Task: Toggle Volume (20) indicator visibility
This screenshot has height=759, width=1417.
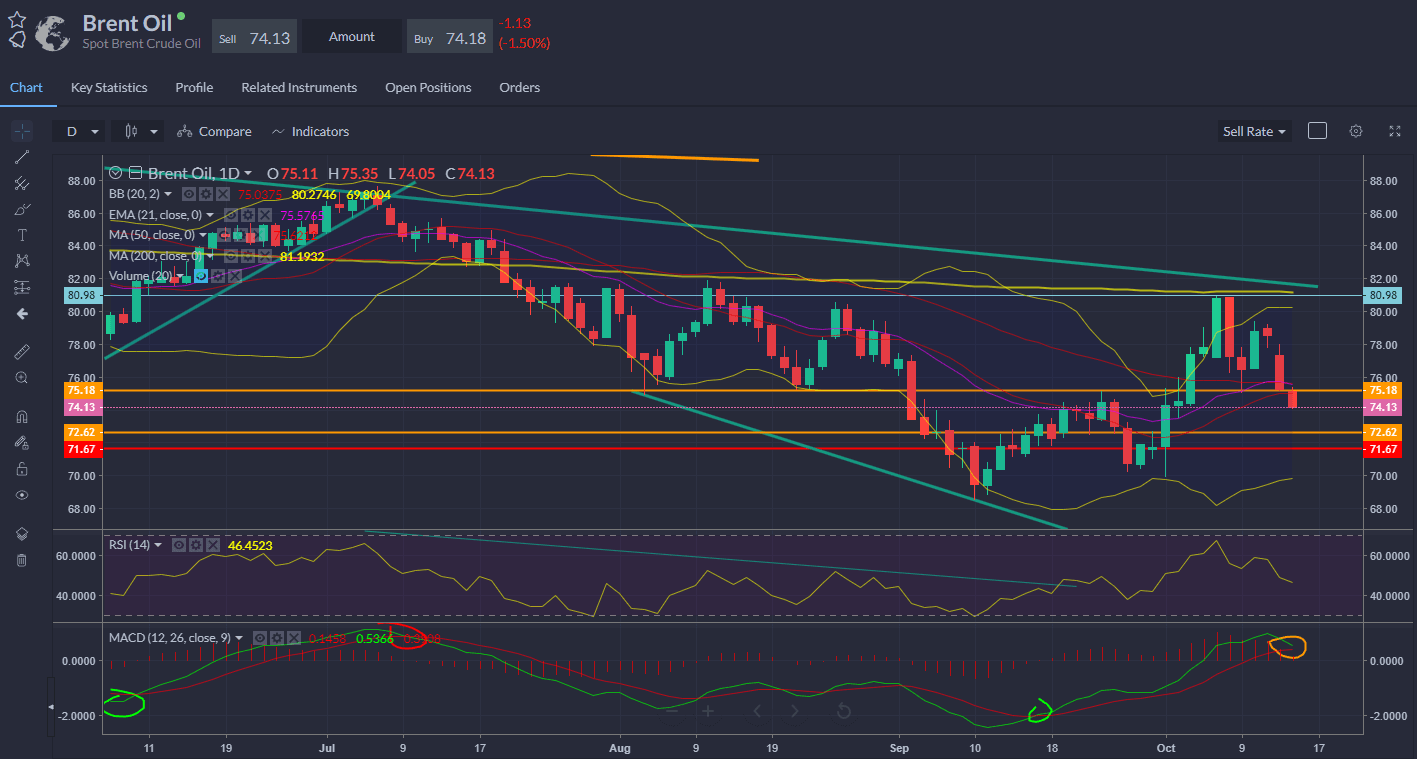Action: coord(201,276)
